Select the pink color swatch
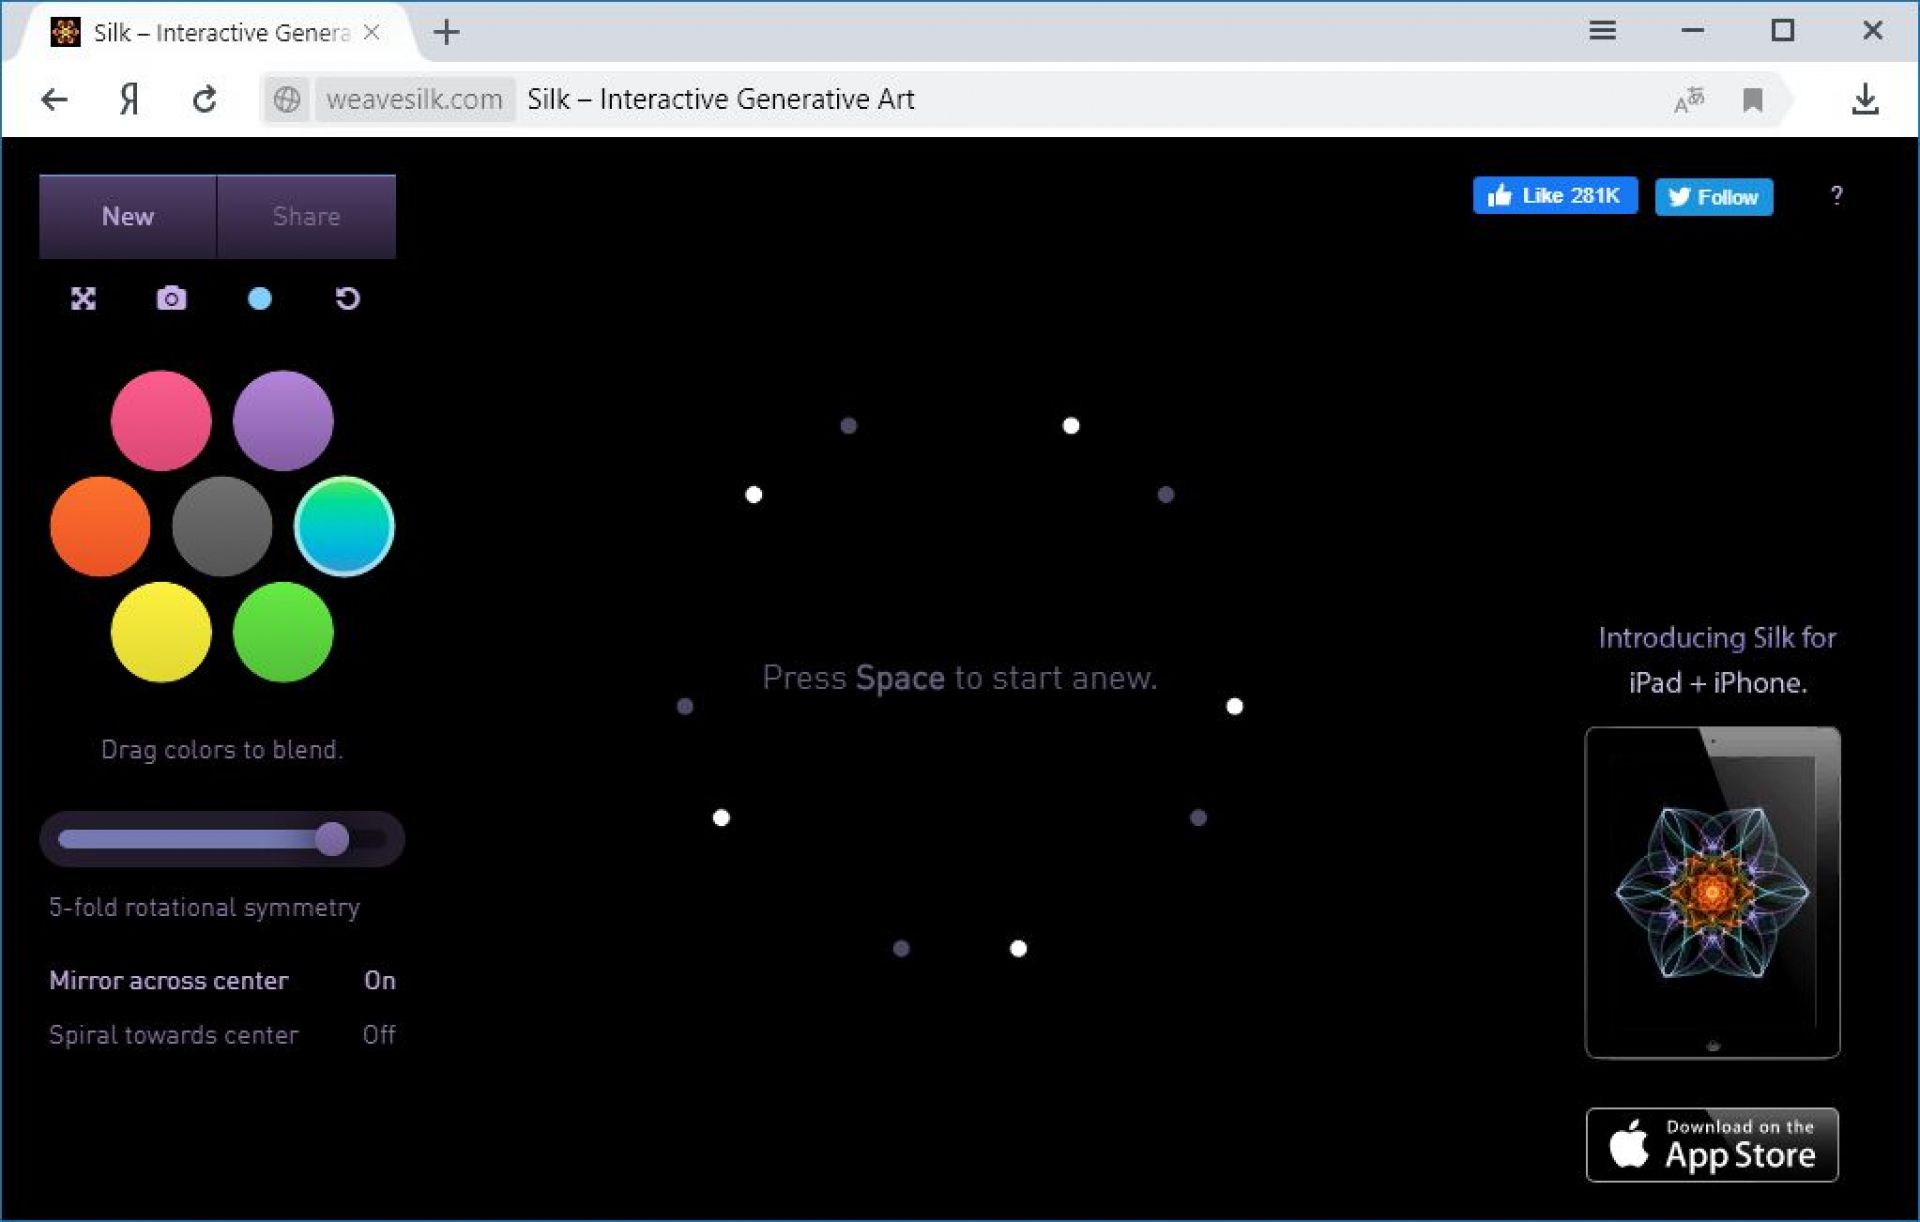The height and width of the screenshot is (1222, 1920). [161, 420]
